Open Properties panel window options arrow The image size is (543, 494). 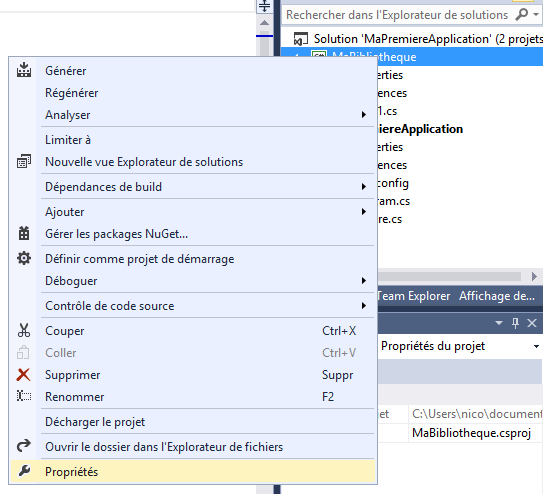pos(499,323)
